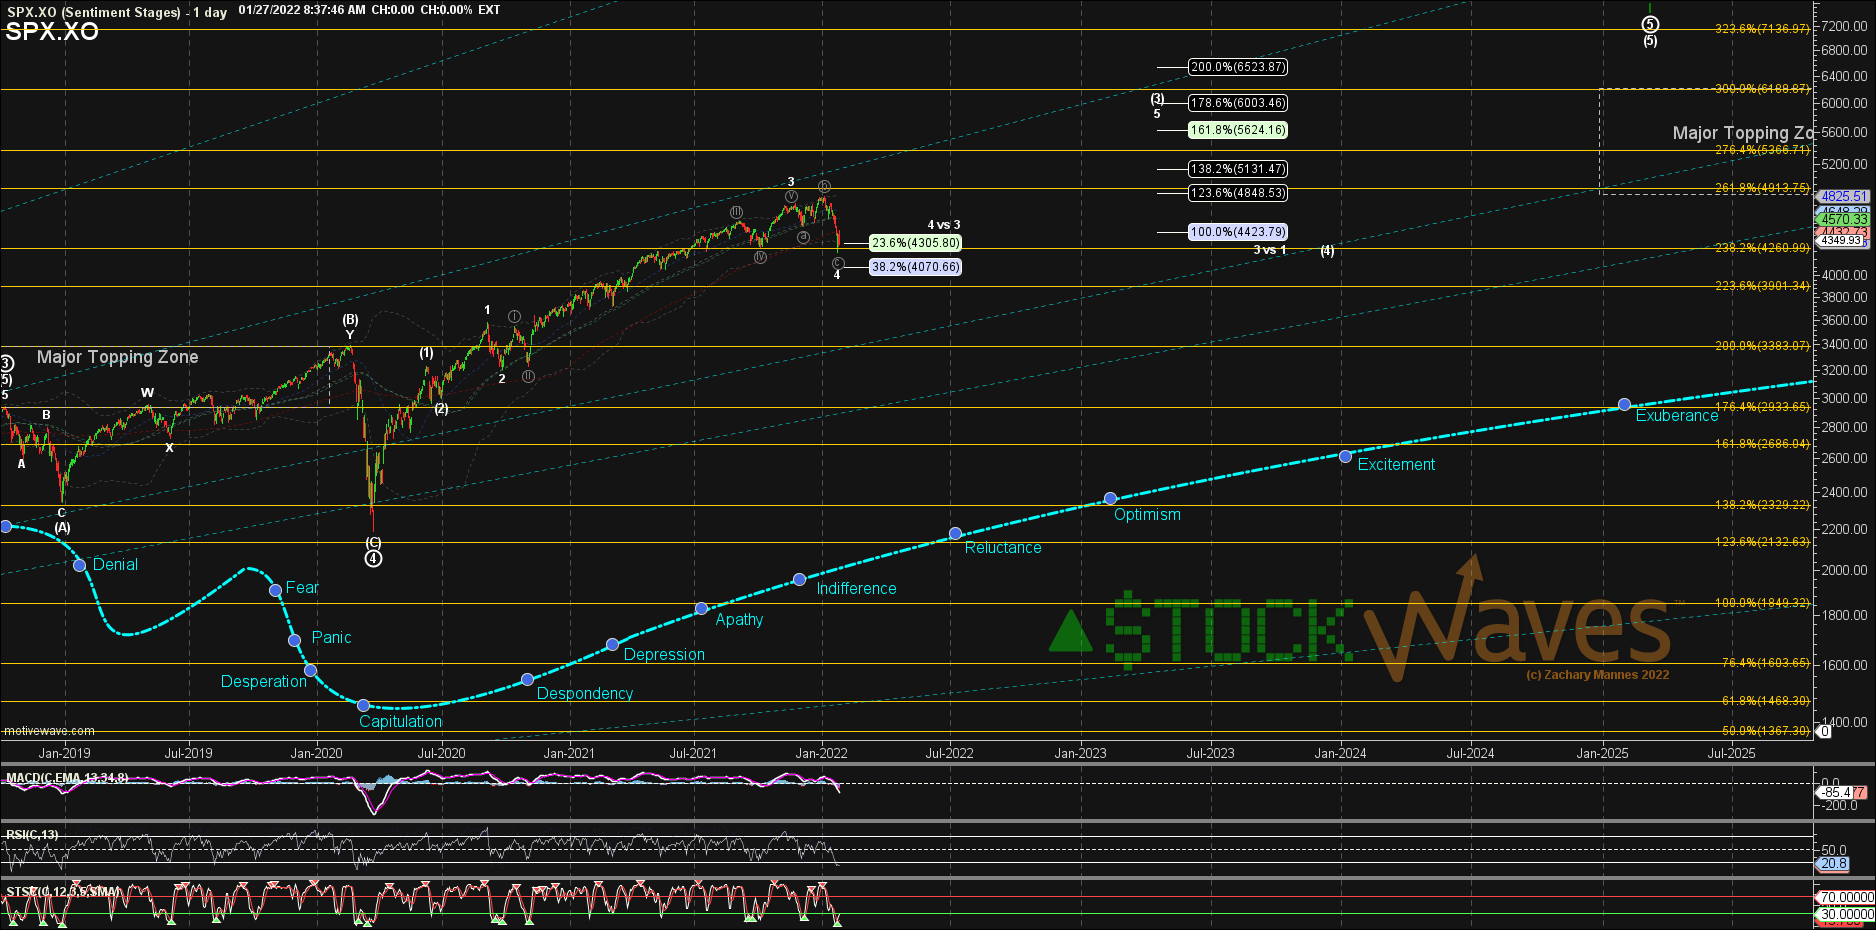Click the STS(C,12,3,5,SMA) study label
The width and height of the screenshot is (1876, 930).
62,891
